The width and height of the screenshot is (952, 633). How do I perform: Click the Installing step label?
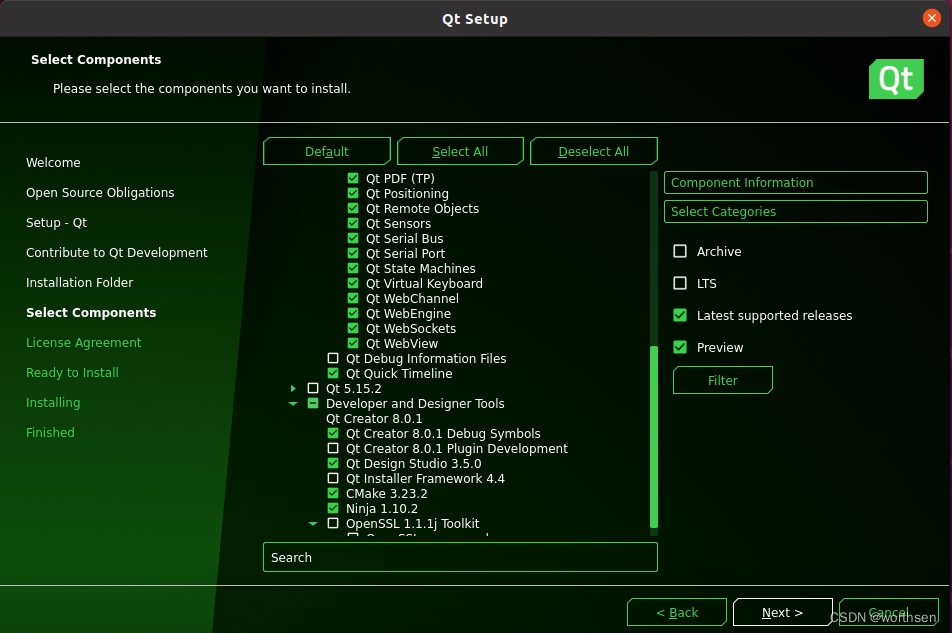pos(53,402)
